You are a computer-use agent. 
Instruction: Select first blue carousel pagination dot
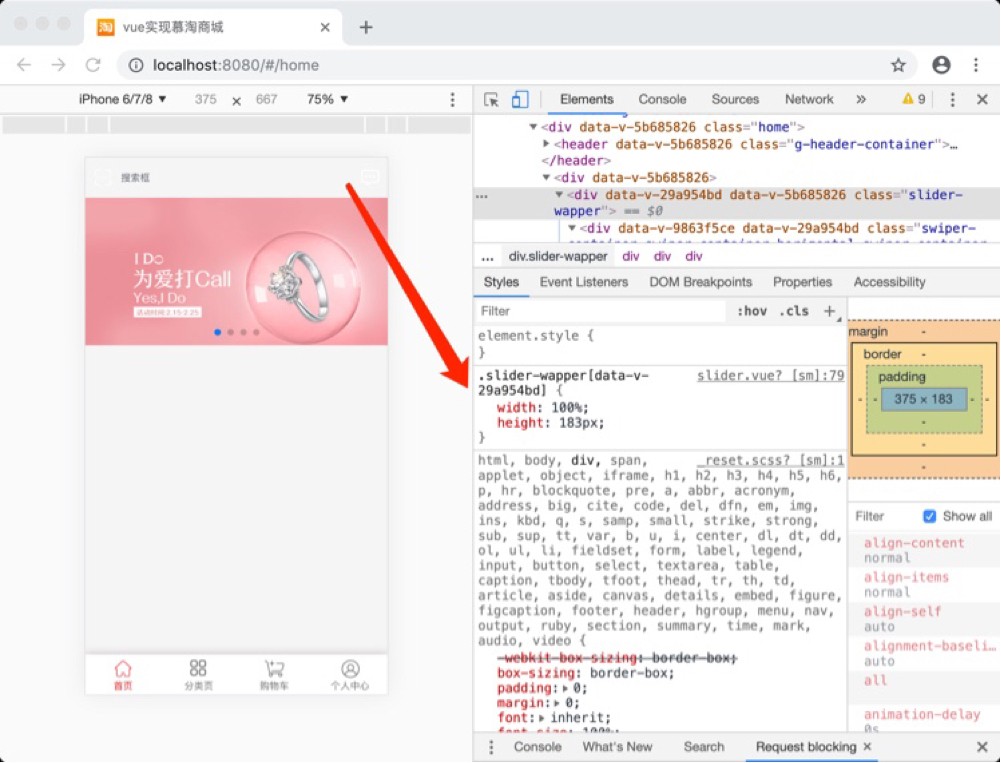pos(218,332)
